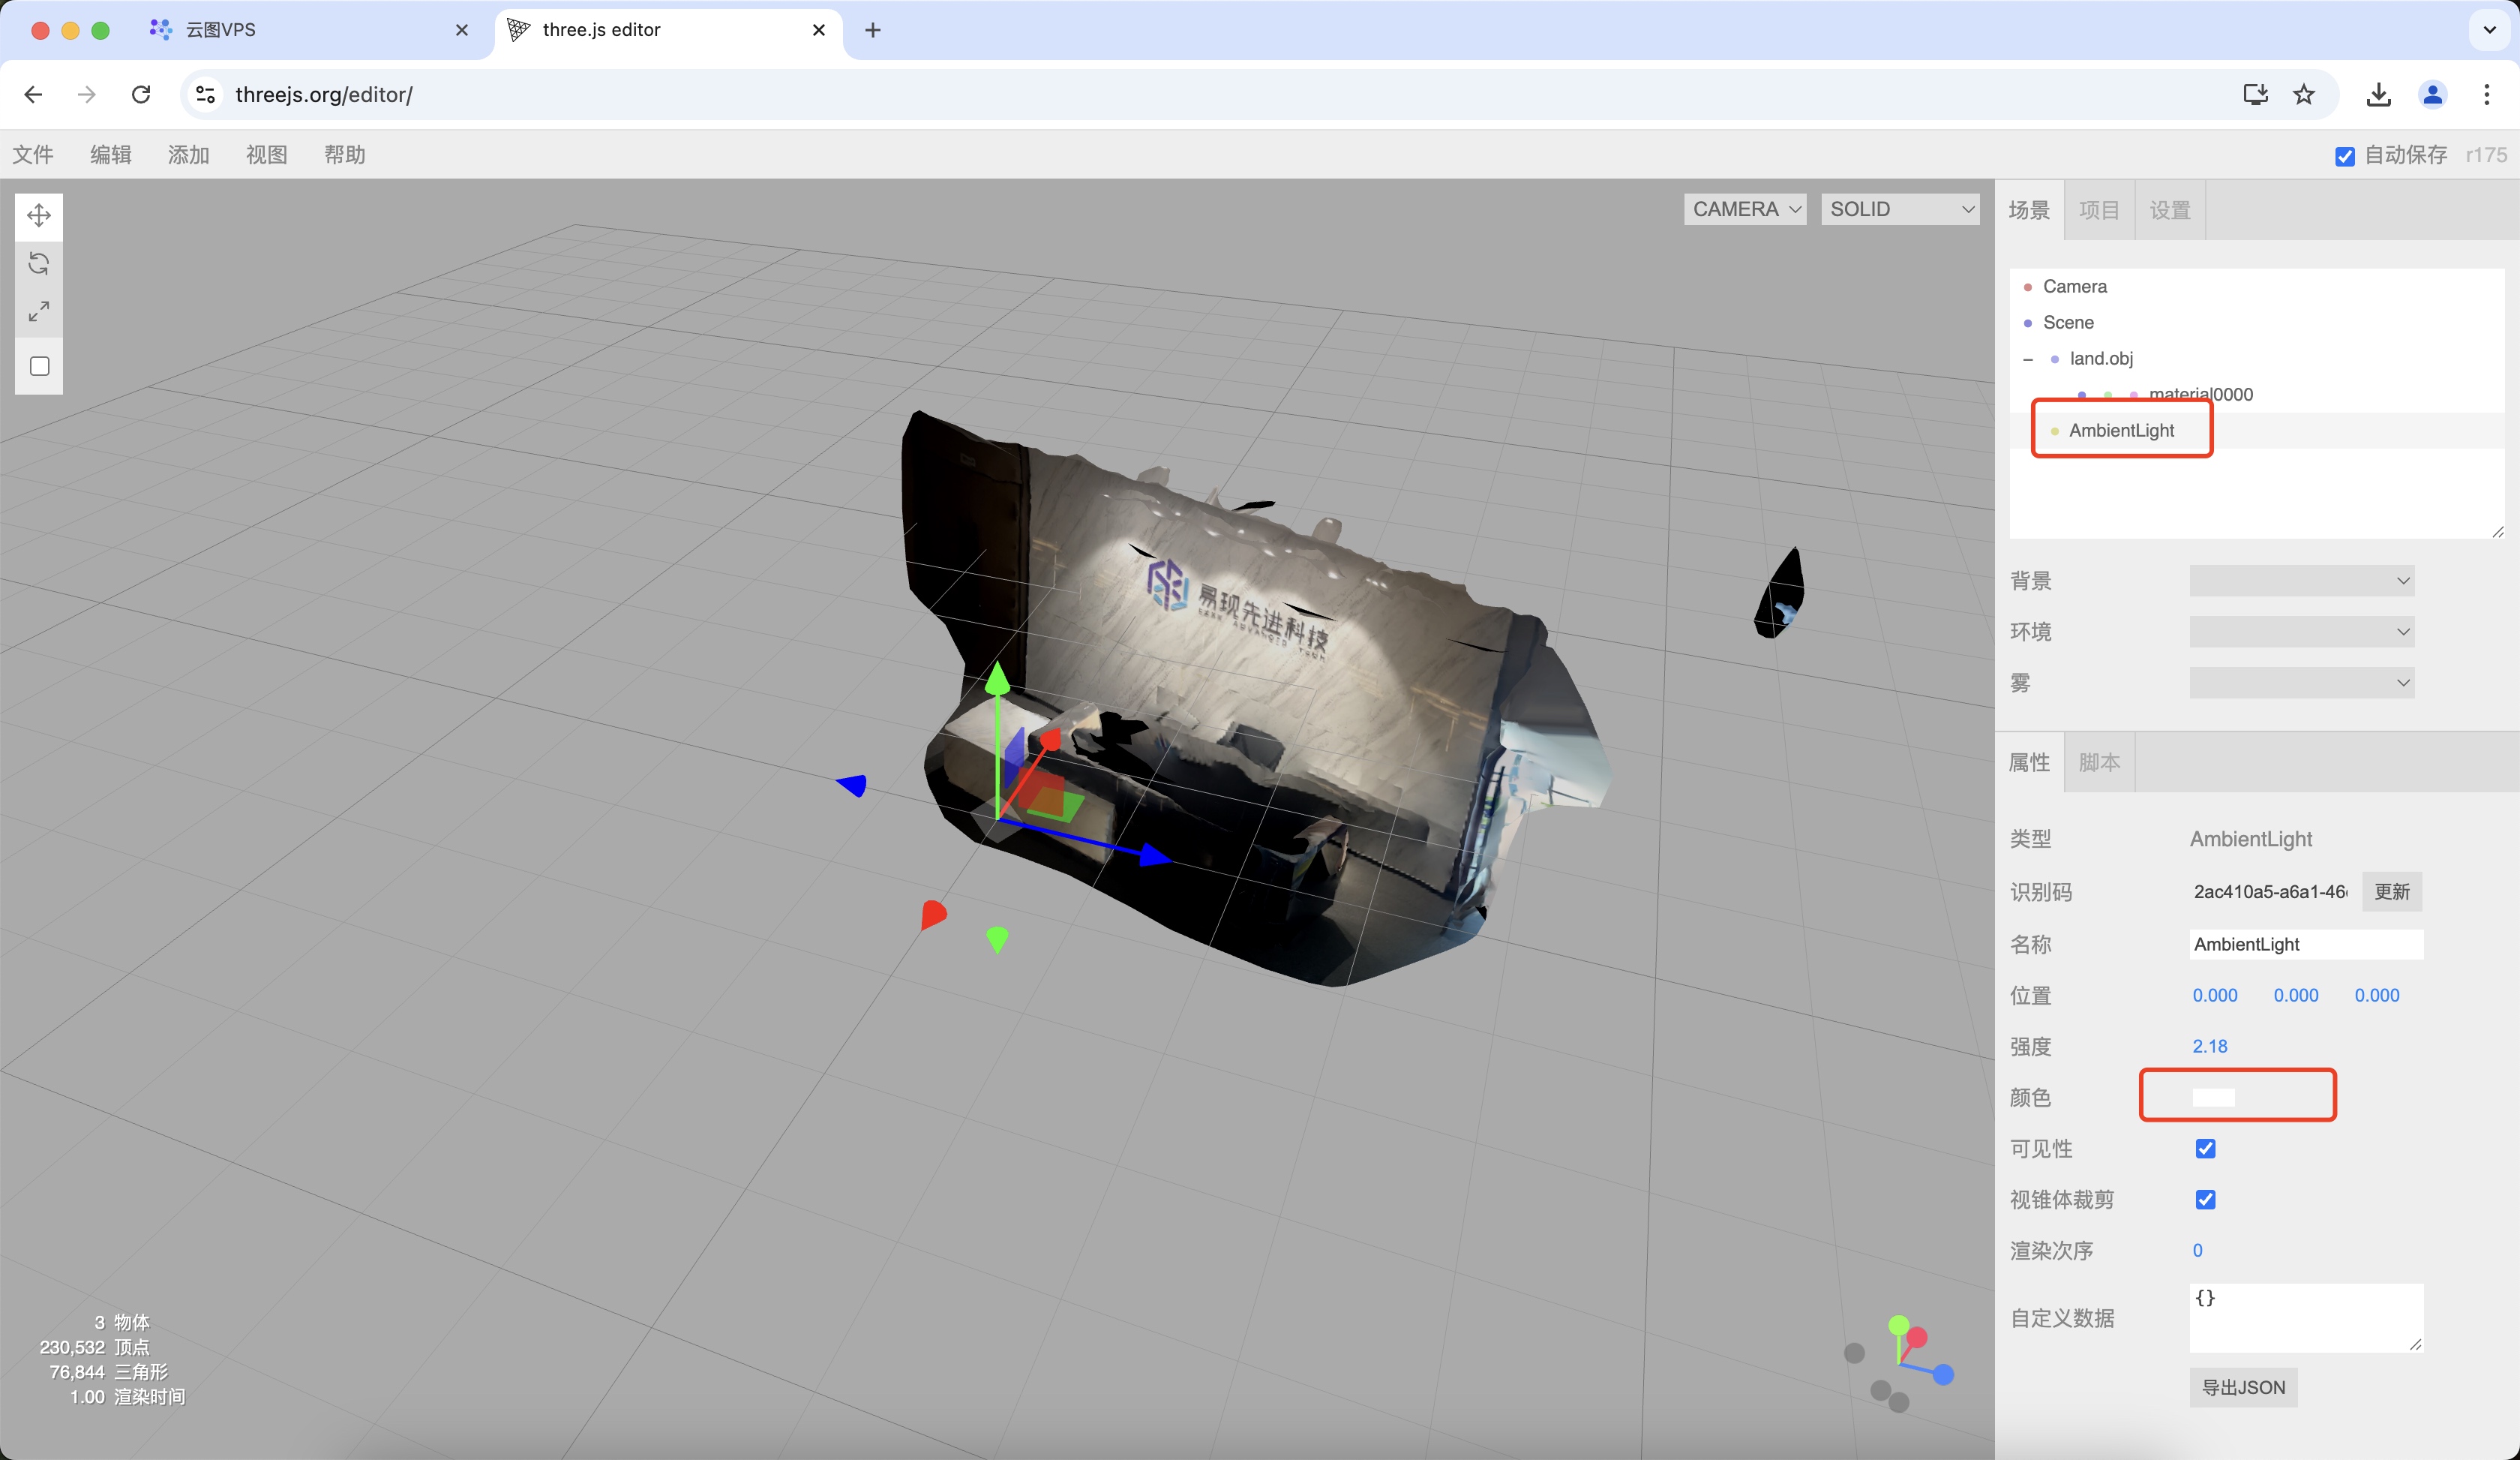Viewport: 2520px width, 1460px height.
Task: Click the 更新 button next to UUID
Action: tap(2392, 891)
